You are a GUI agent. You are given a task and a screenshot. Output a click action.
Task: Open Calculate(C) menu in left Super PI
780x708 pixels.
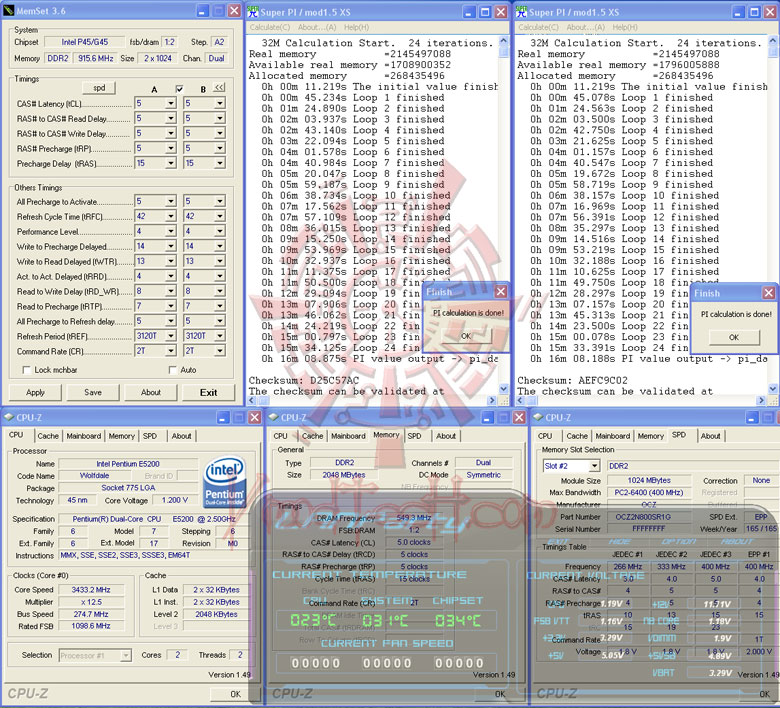[x=270, y=27]
